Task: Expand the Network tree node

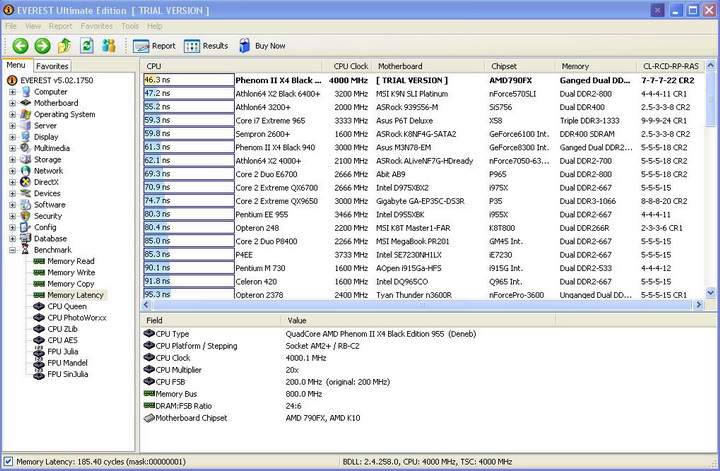Action: click(12, 171)
